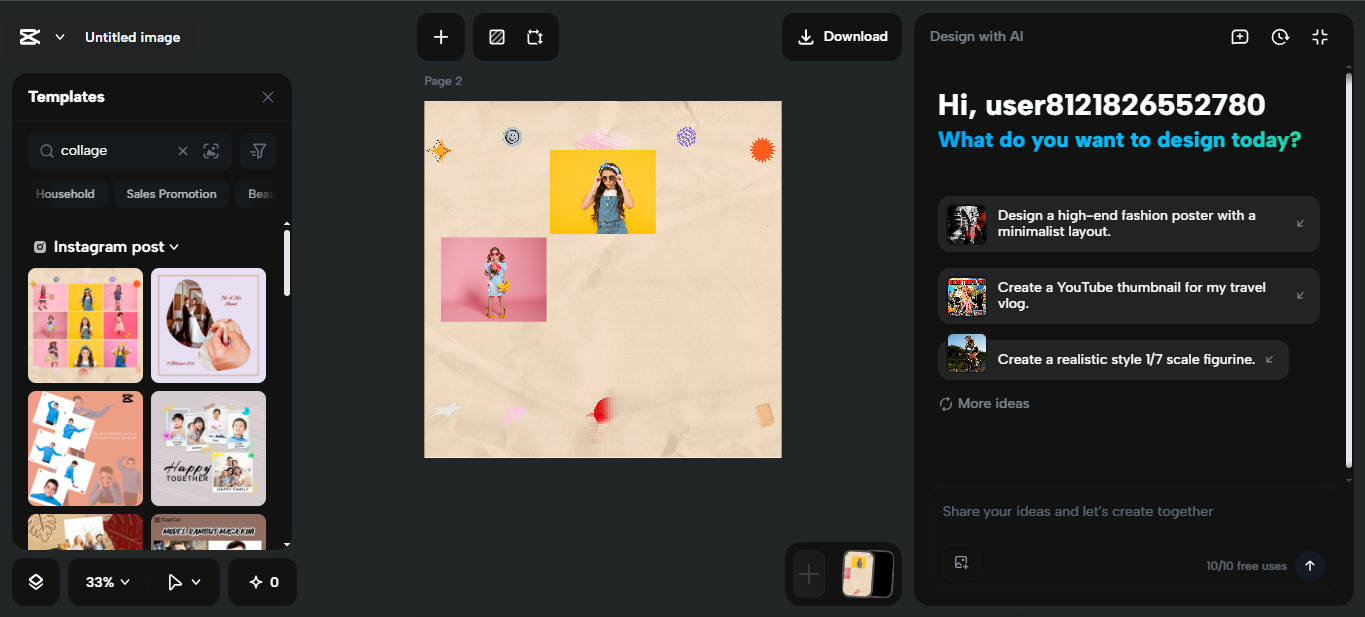Use the YouTube thumbnail prompt suggestion
Viewport: 1365px width, 617px height.
pos(1129,296)
